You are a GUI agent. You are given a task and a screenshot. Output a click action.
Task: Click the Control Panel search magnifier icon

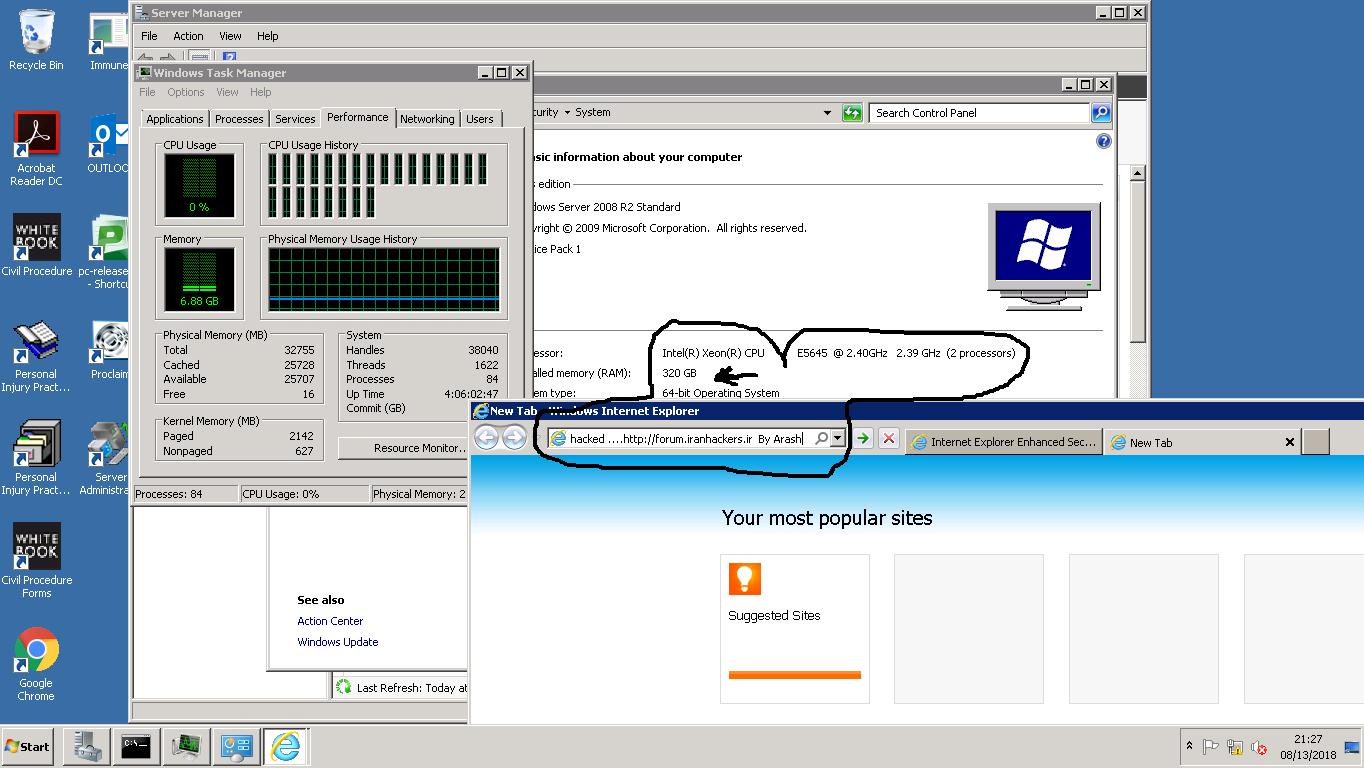tap(1100, 113)
